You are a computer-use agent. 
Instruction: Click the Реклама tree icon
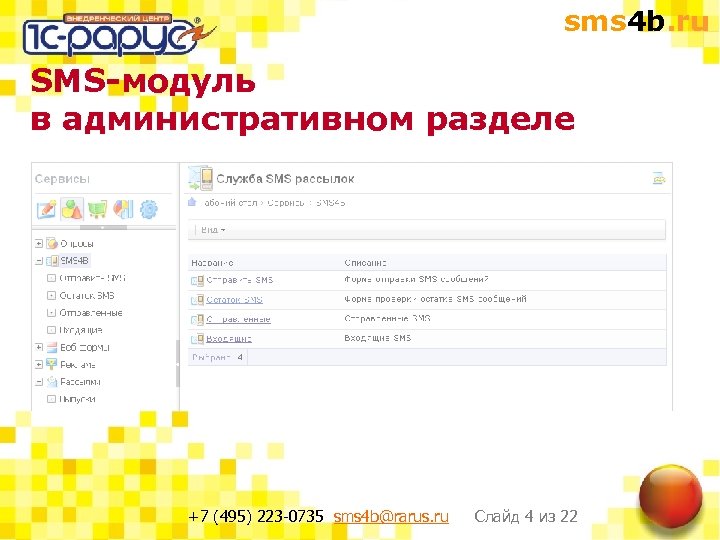point(52,364)
